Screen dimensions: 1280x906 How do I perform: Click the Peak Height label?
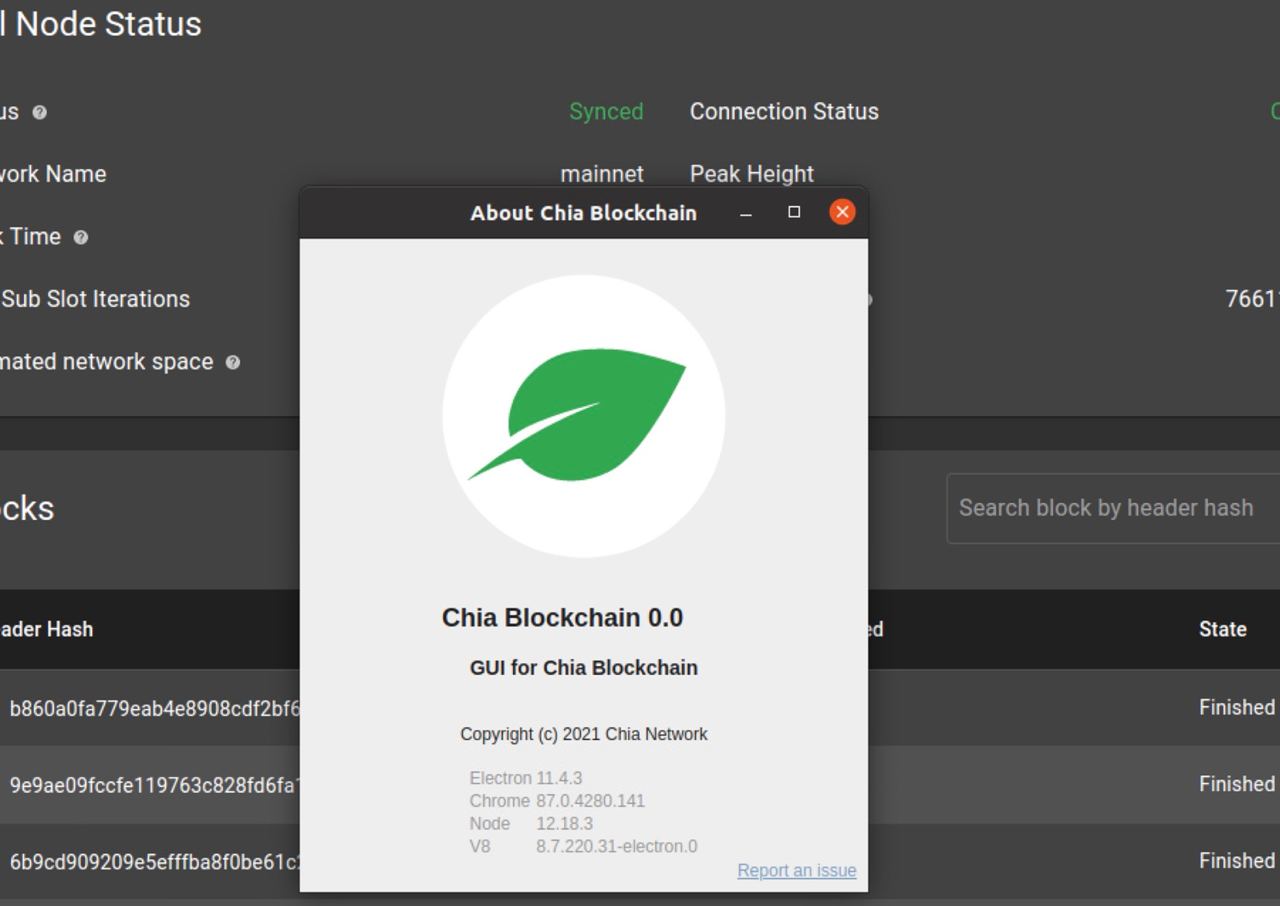[752, 174]
